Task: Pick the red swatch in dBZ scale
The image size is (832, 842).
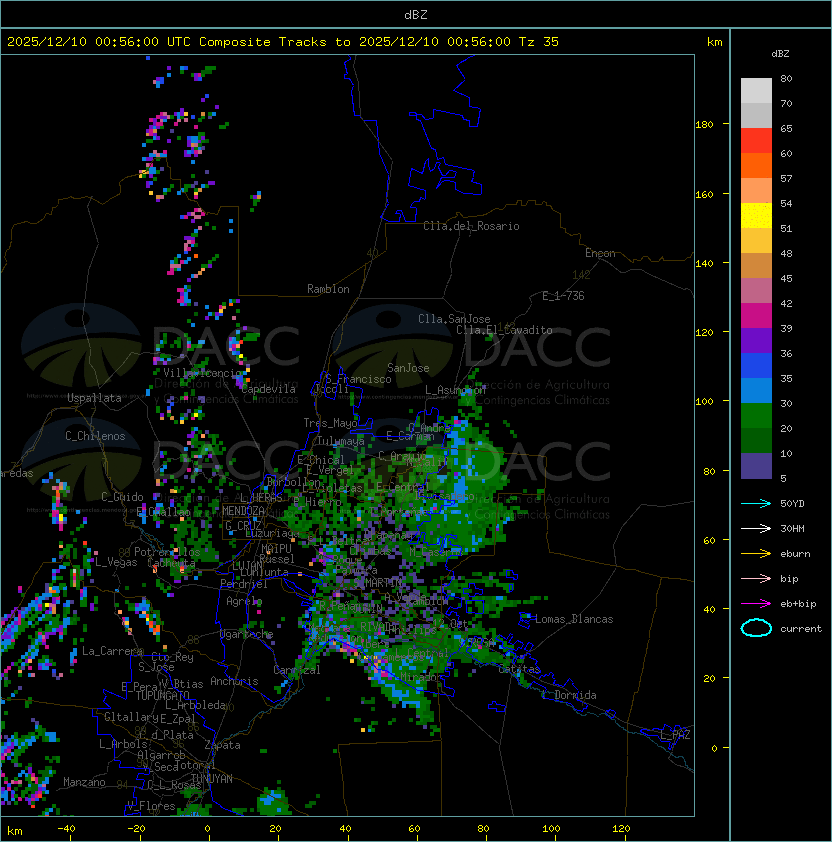Action: (756, 141)
